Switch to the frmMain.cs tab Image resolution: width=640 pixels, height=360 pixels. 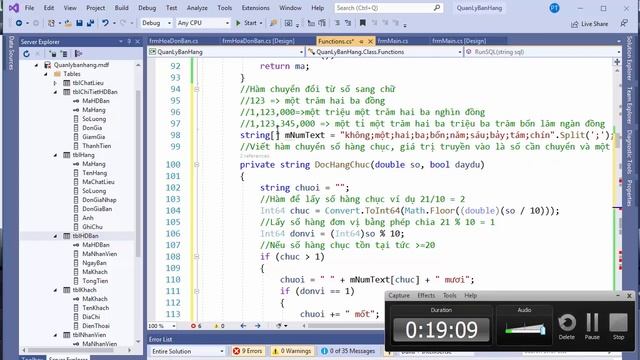(x=393, y=41)
